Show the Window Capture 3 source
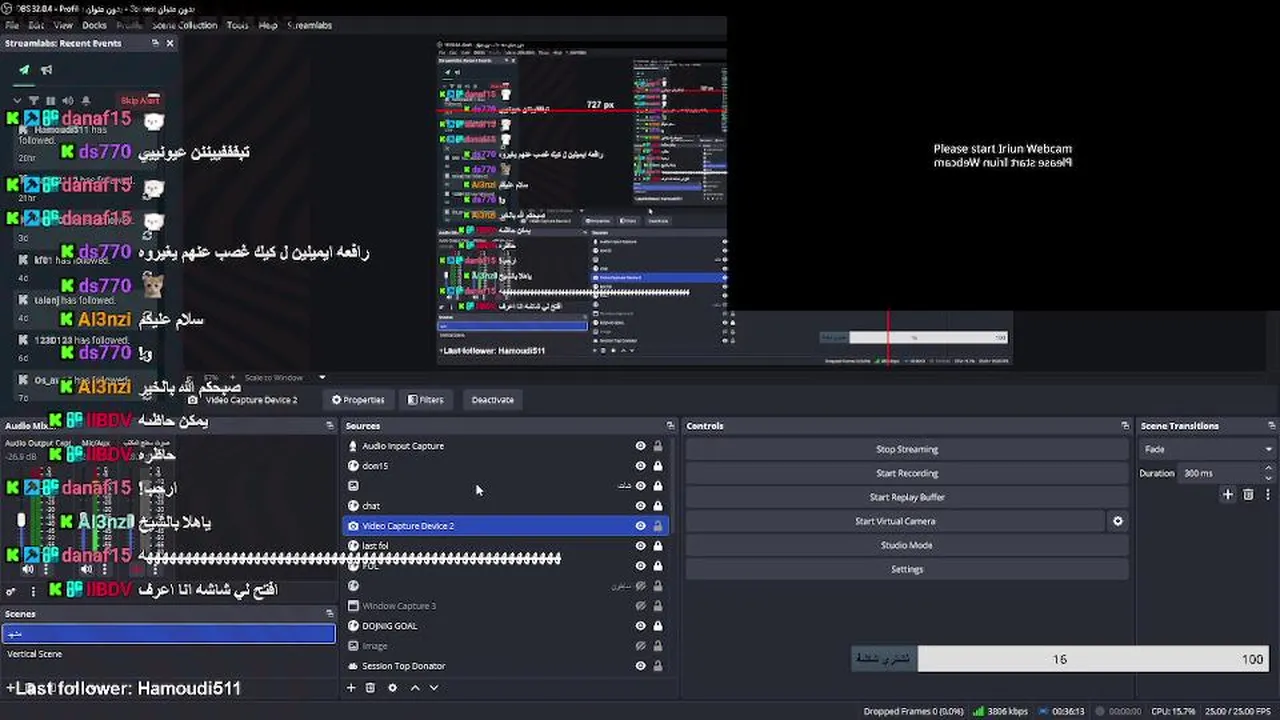This screenshot has height=720, width=1280. coord(641,606)
